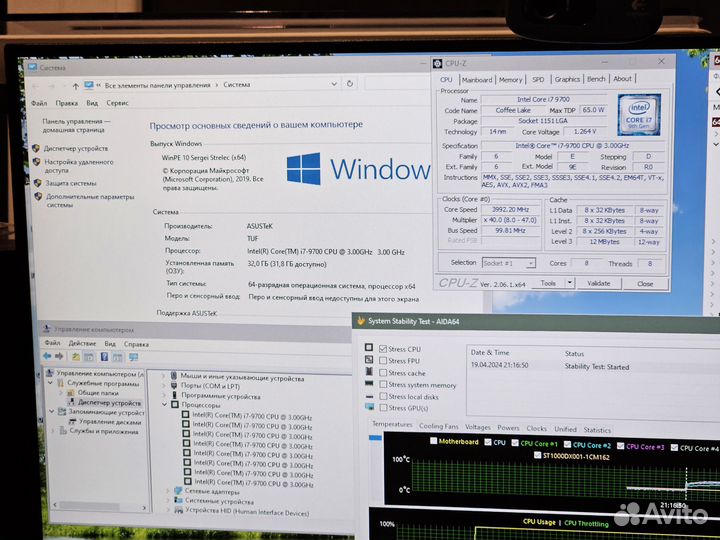Click the Intel Core i7 logo in CPU-Z
720x540 pixels.
(x=639, y=115)
